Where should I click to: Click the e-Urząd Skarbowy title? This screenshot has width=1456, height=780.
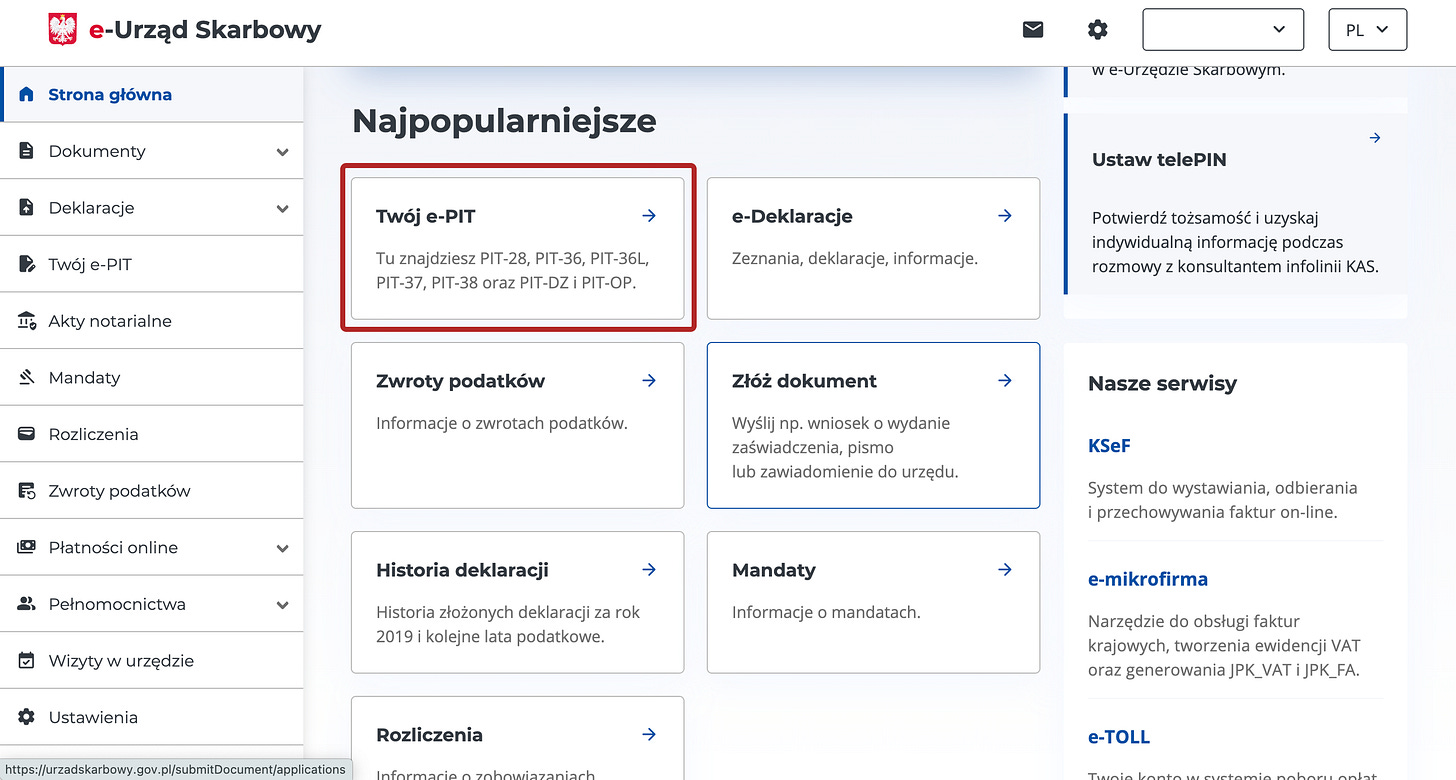click(205, 30)
